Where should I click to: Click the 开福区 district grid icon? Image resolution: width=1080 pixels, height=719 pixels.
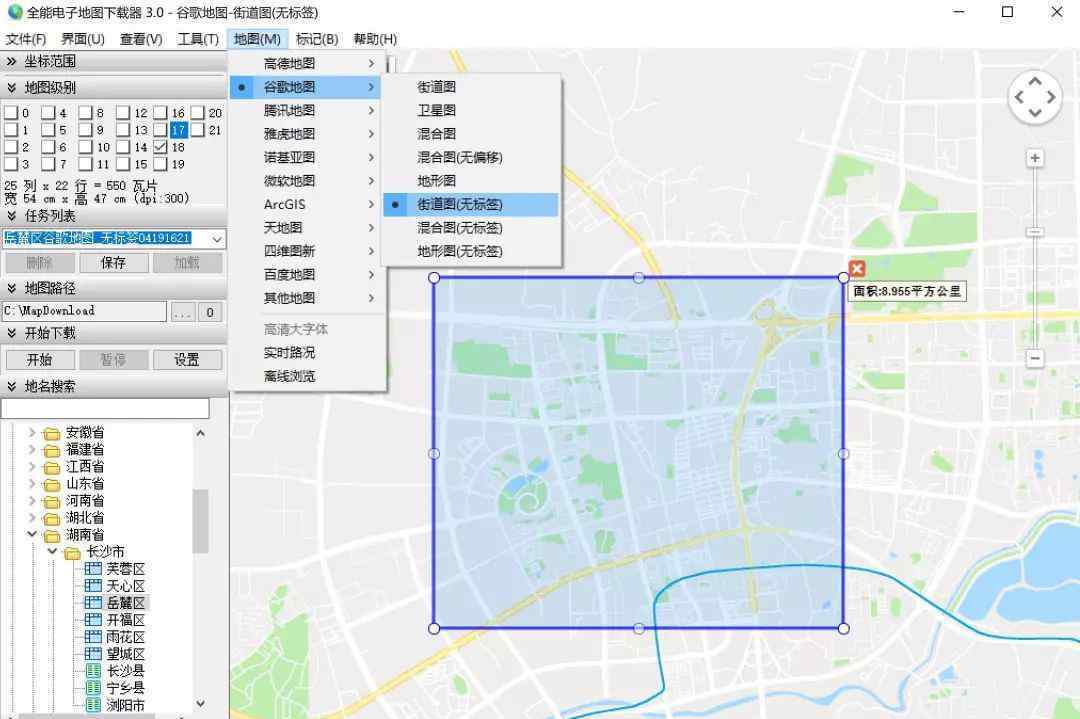click(93, 620)
